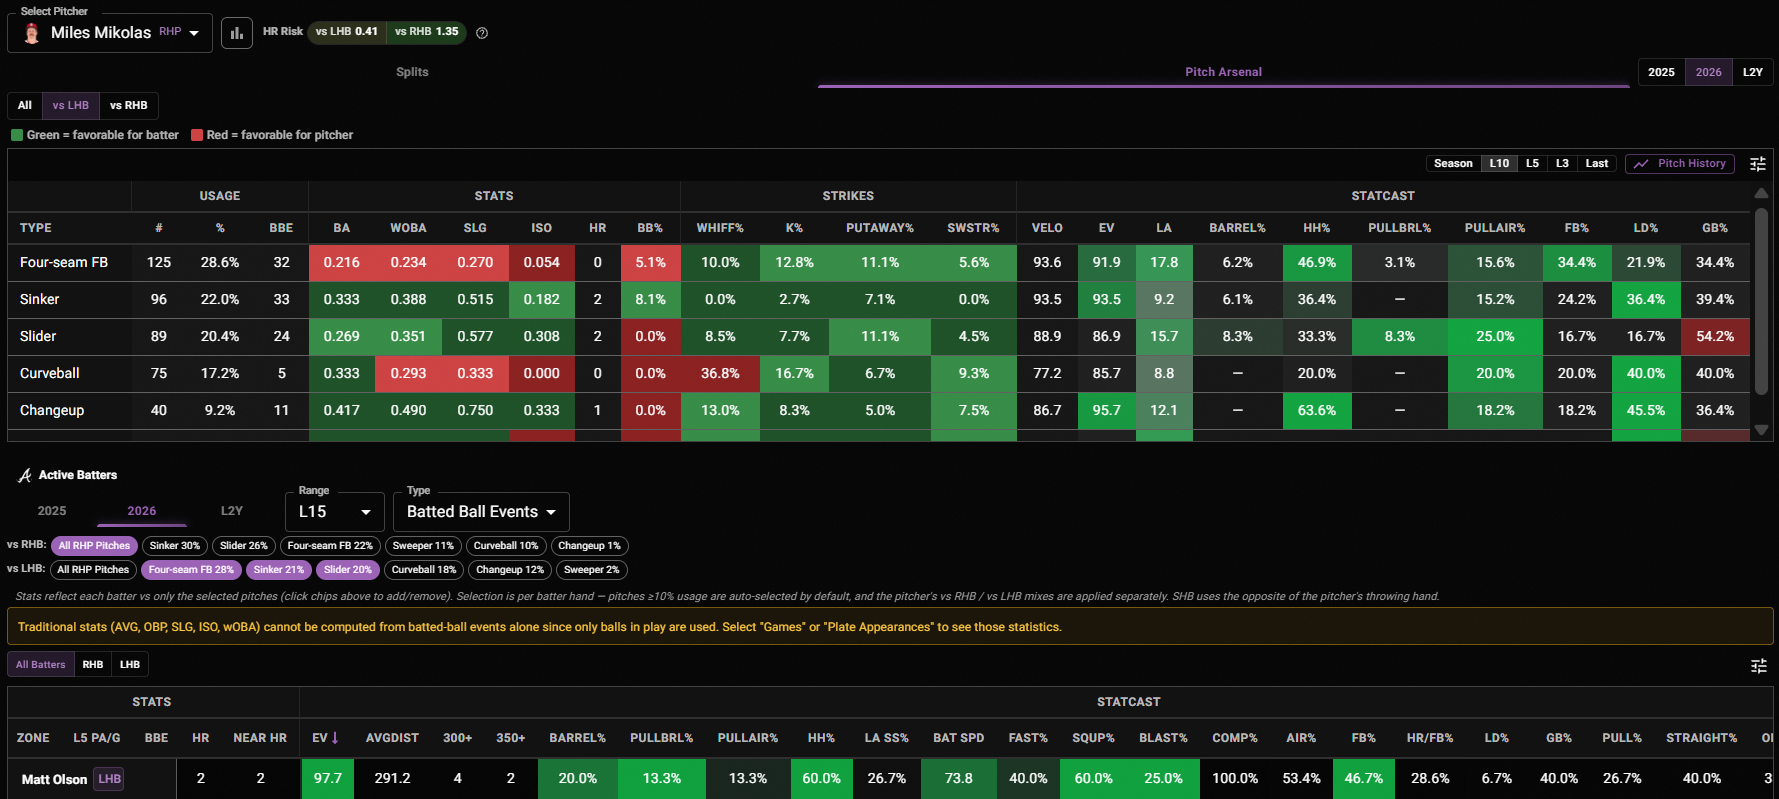Toggle the Four-seam FB 28% chip vs LHB

191,570
